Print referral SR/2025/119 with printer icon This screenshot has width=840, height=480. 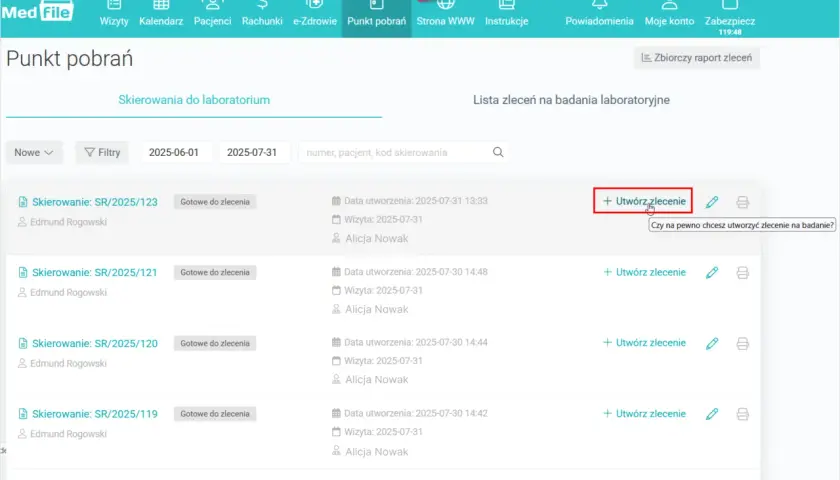point(742,414)
